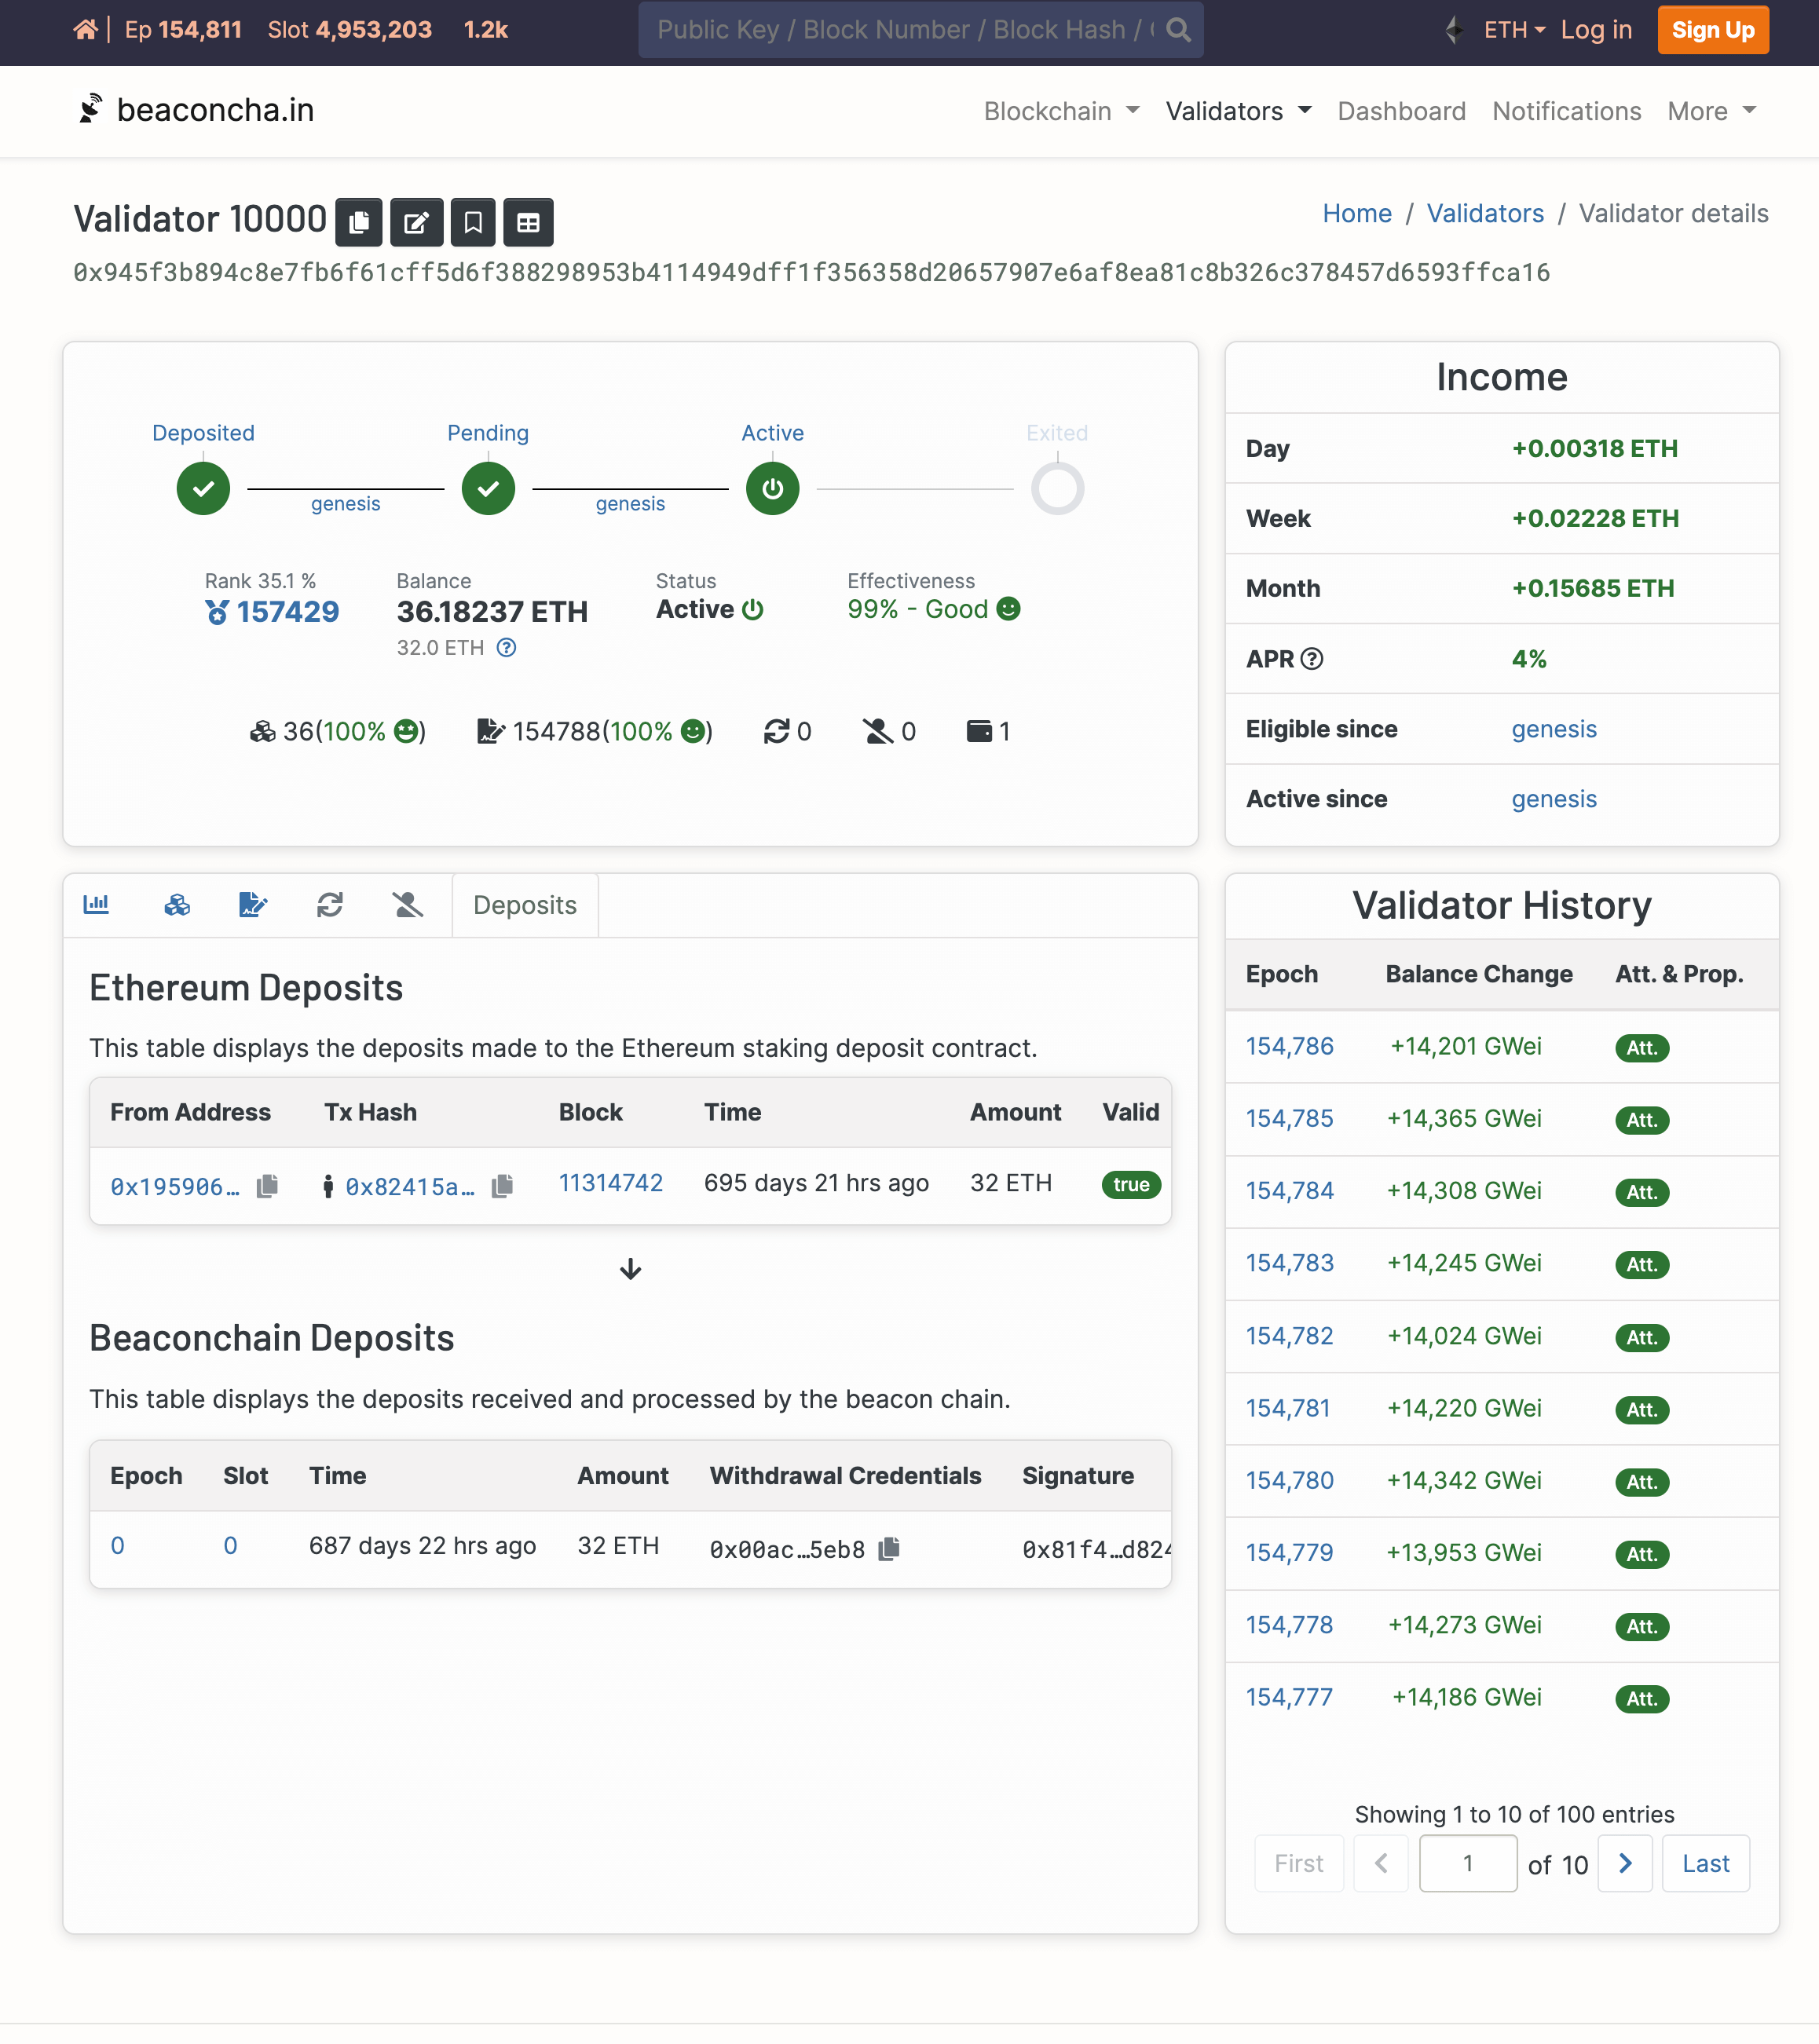1819x2044 pixels.
Task: Click the Eligible since genesis link
Action: [x=1553, y=729]
